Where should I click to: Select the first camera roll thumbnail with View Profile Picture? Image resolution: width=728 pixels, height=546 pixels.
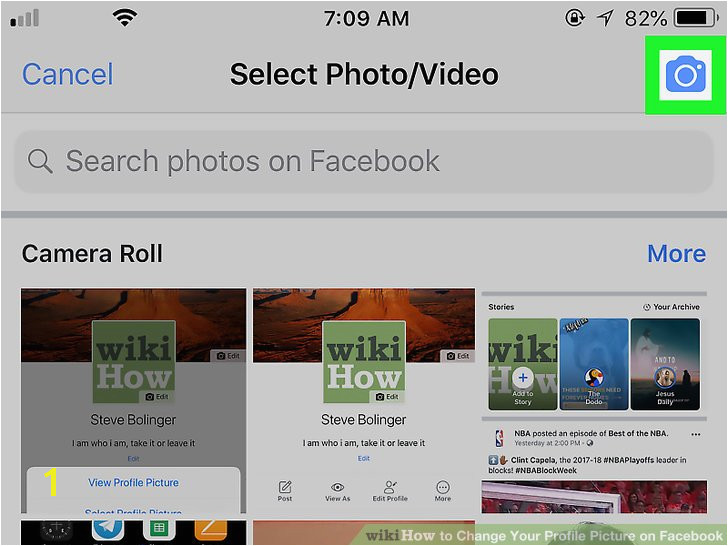(x=134, y=400)
